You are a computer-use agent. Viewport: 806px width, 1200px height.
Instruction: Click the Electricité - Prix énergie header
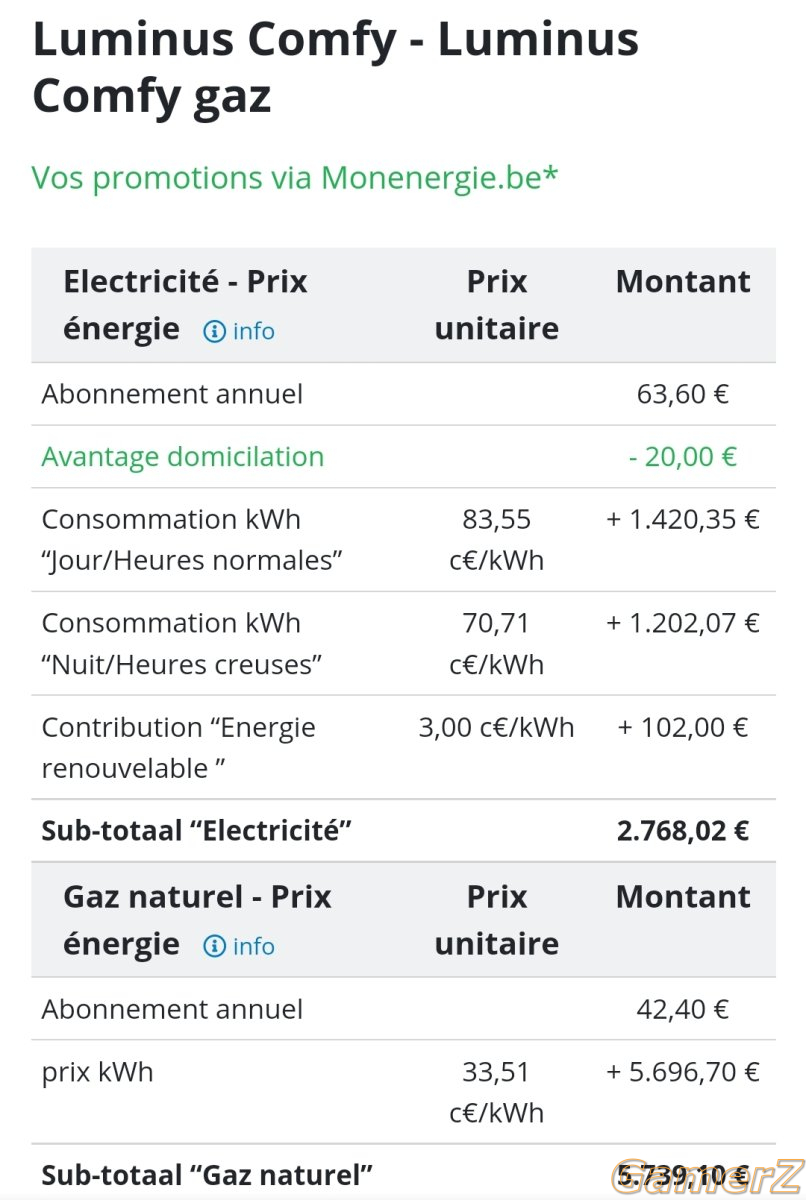185,305
